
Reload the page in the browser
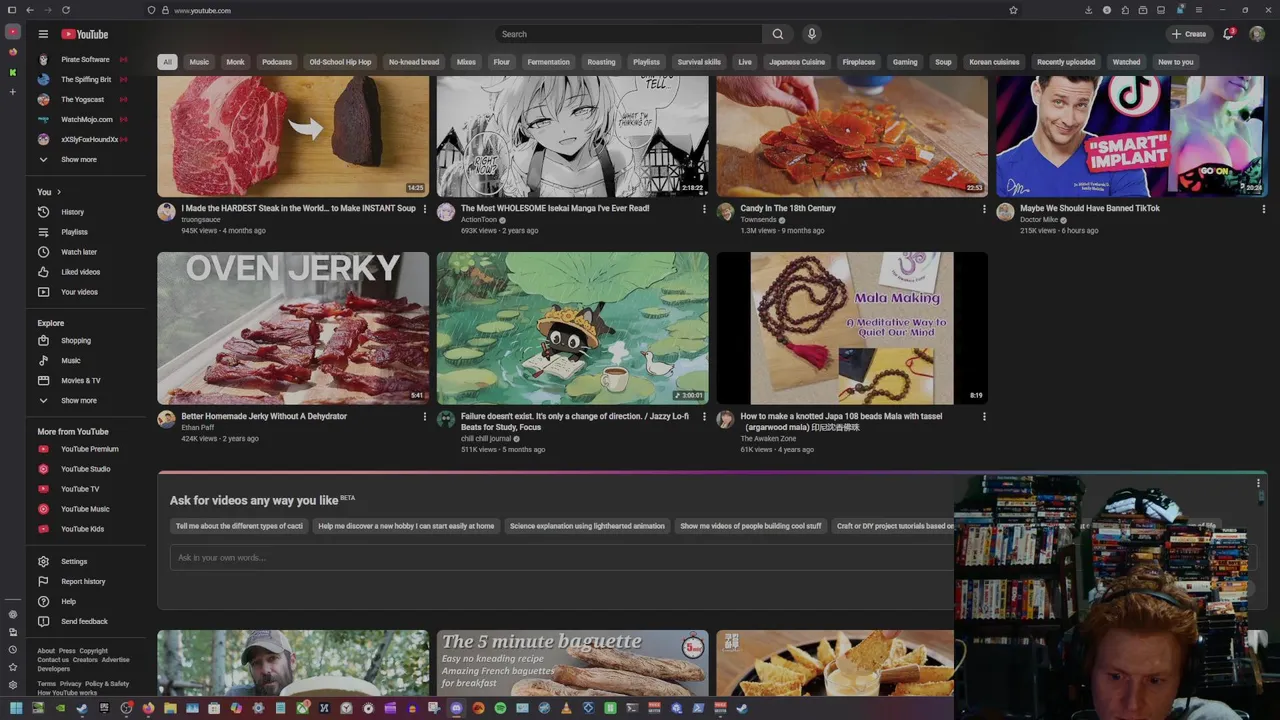[65, 10]
